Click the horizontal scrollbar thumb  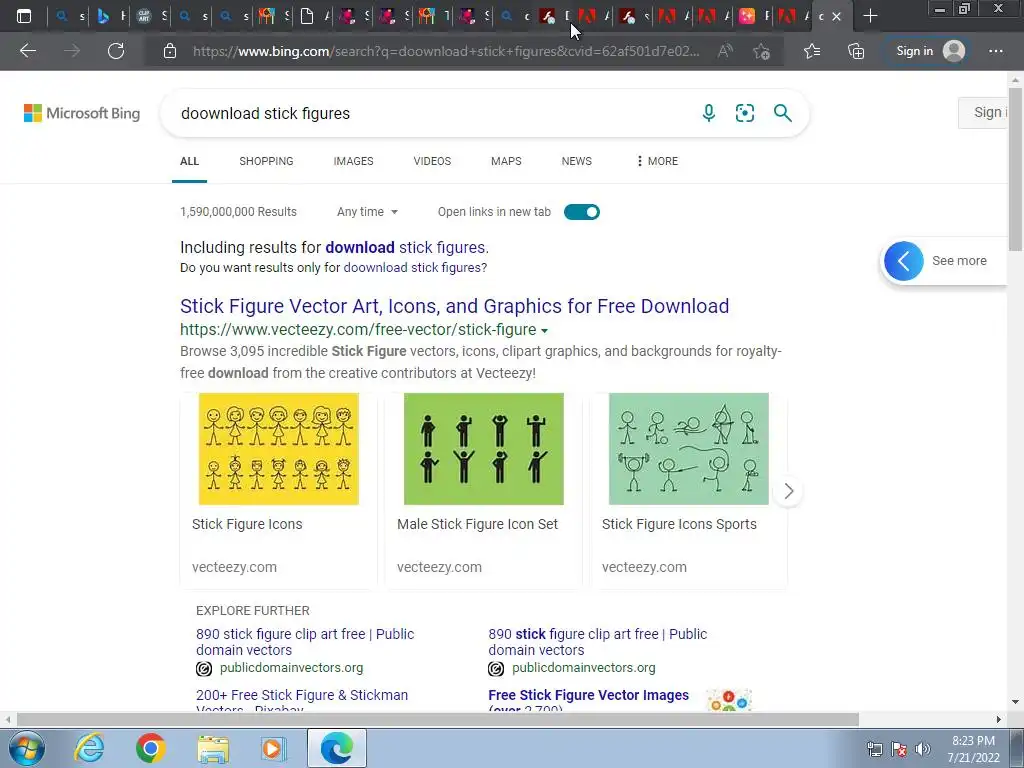point(438,719)
